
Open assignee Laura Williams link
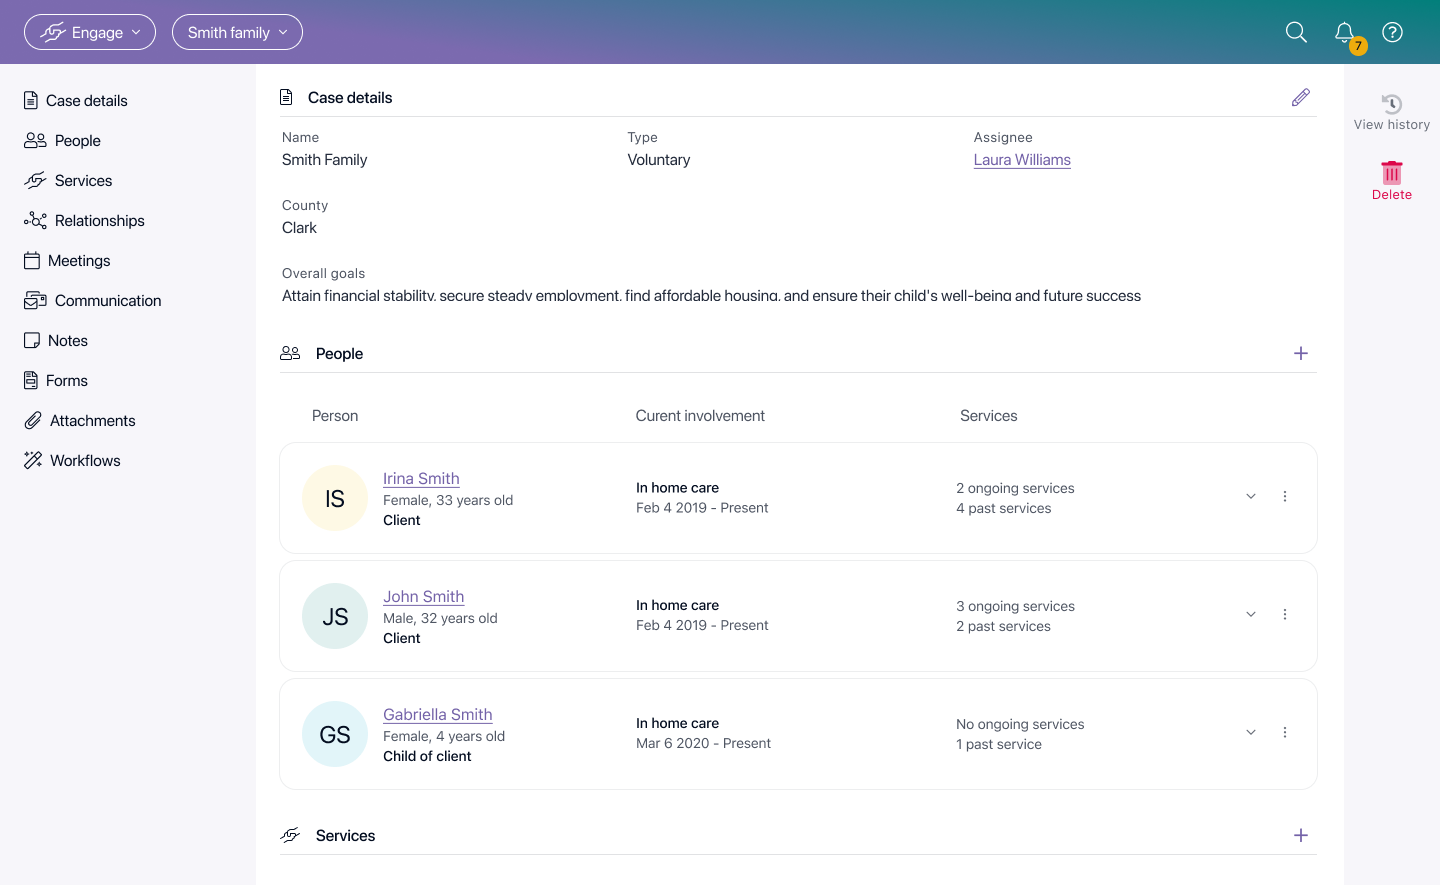[1021, 160]
